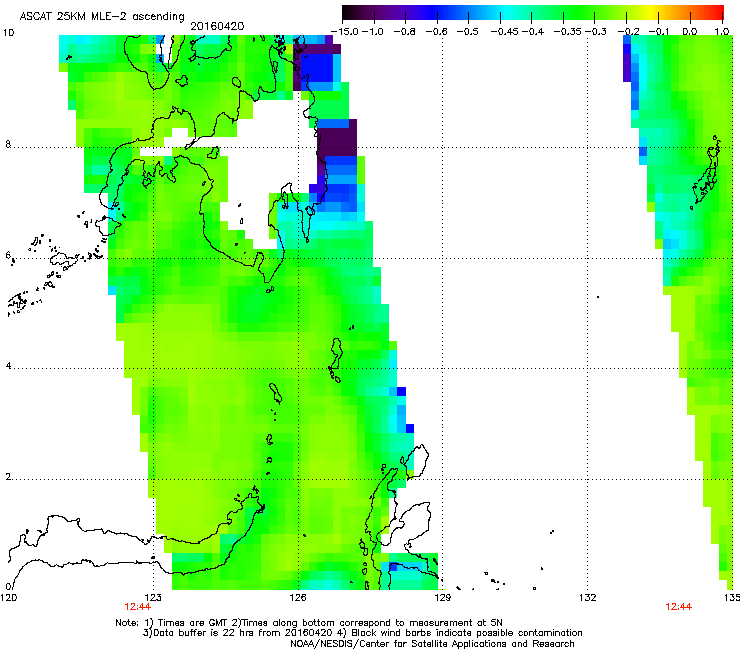Select the date label '20160420' under the title
Viewport: 740px width, 650px height.
pos(217,26)
